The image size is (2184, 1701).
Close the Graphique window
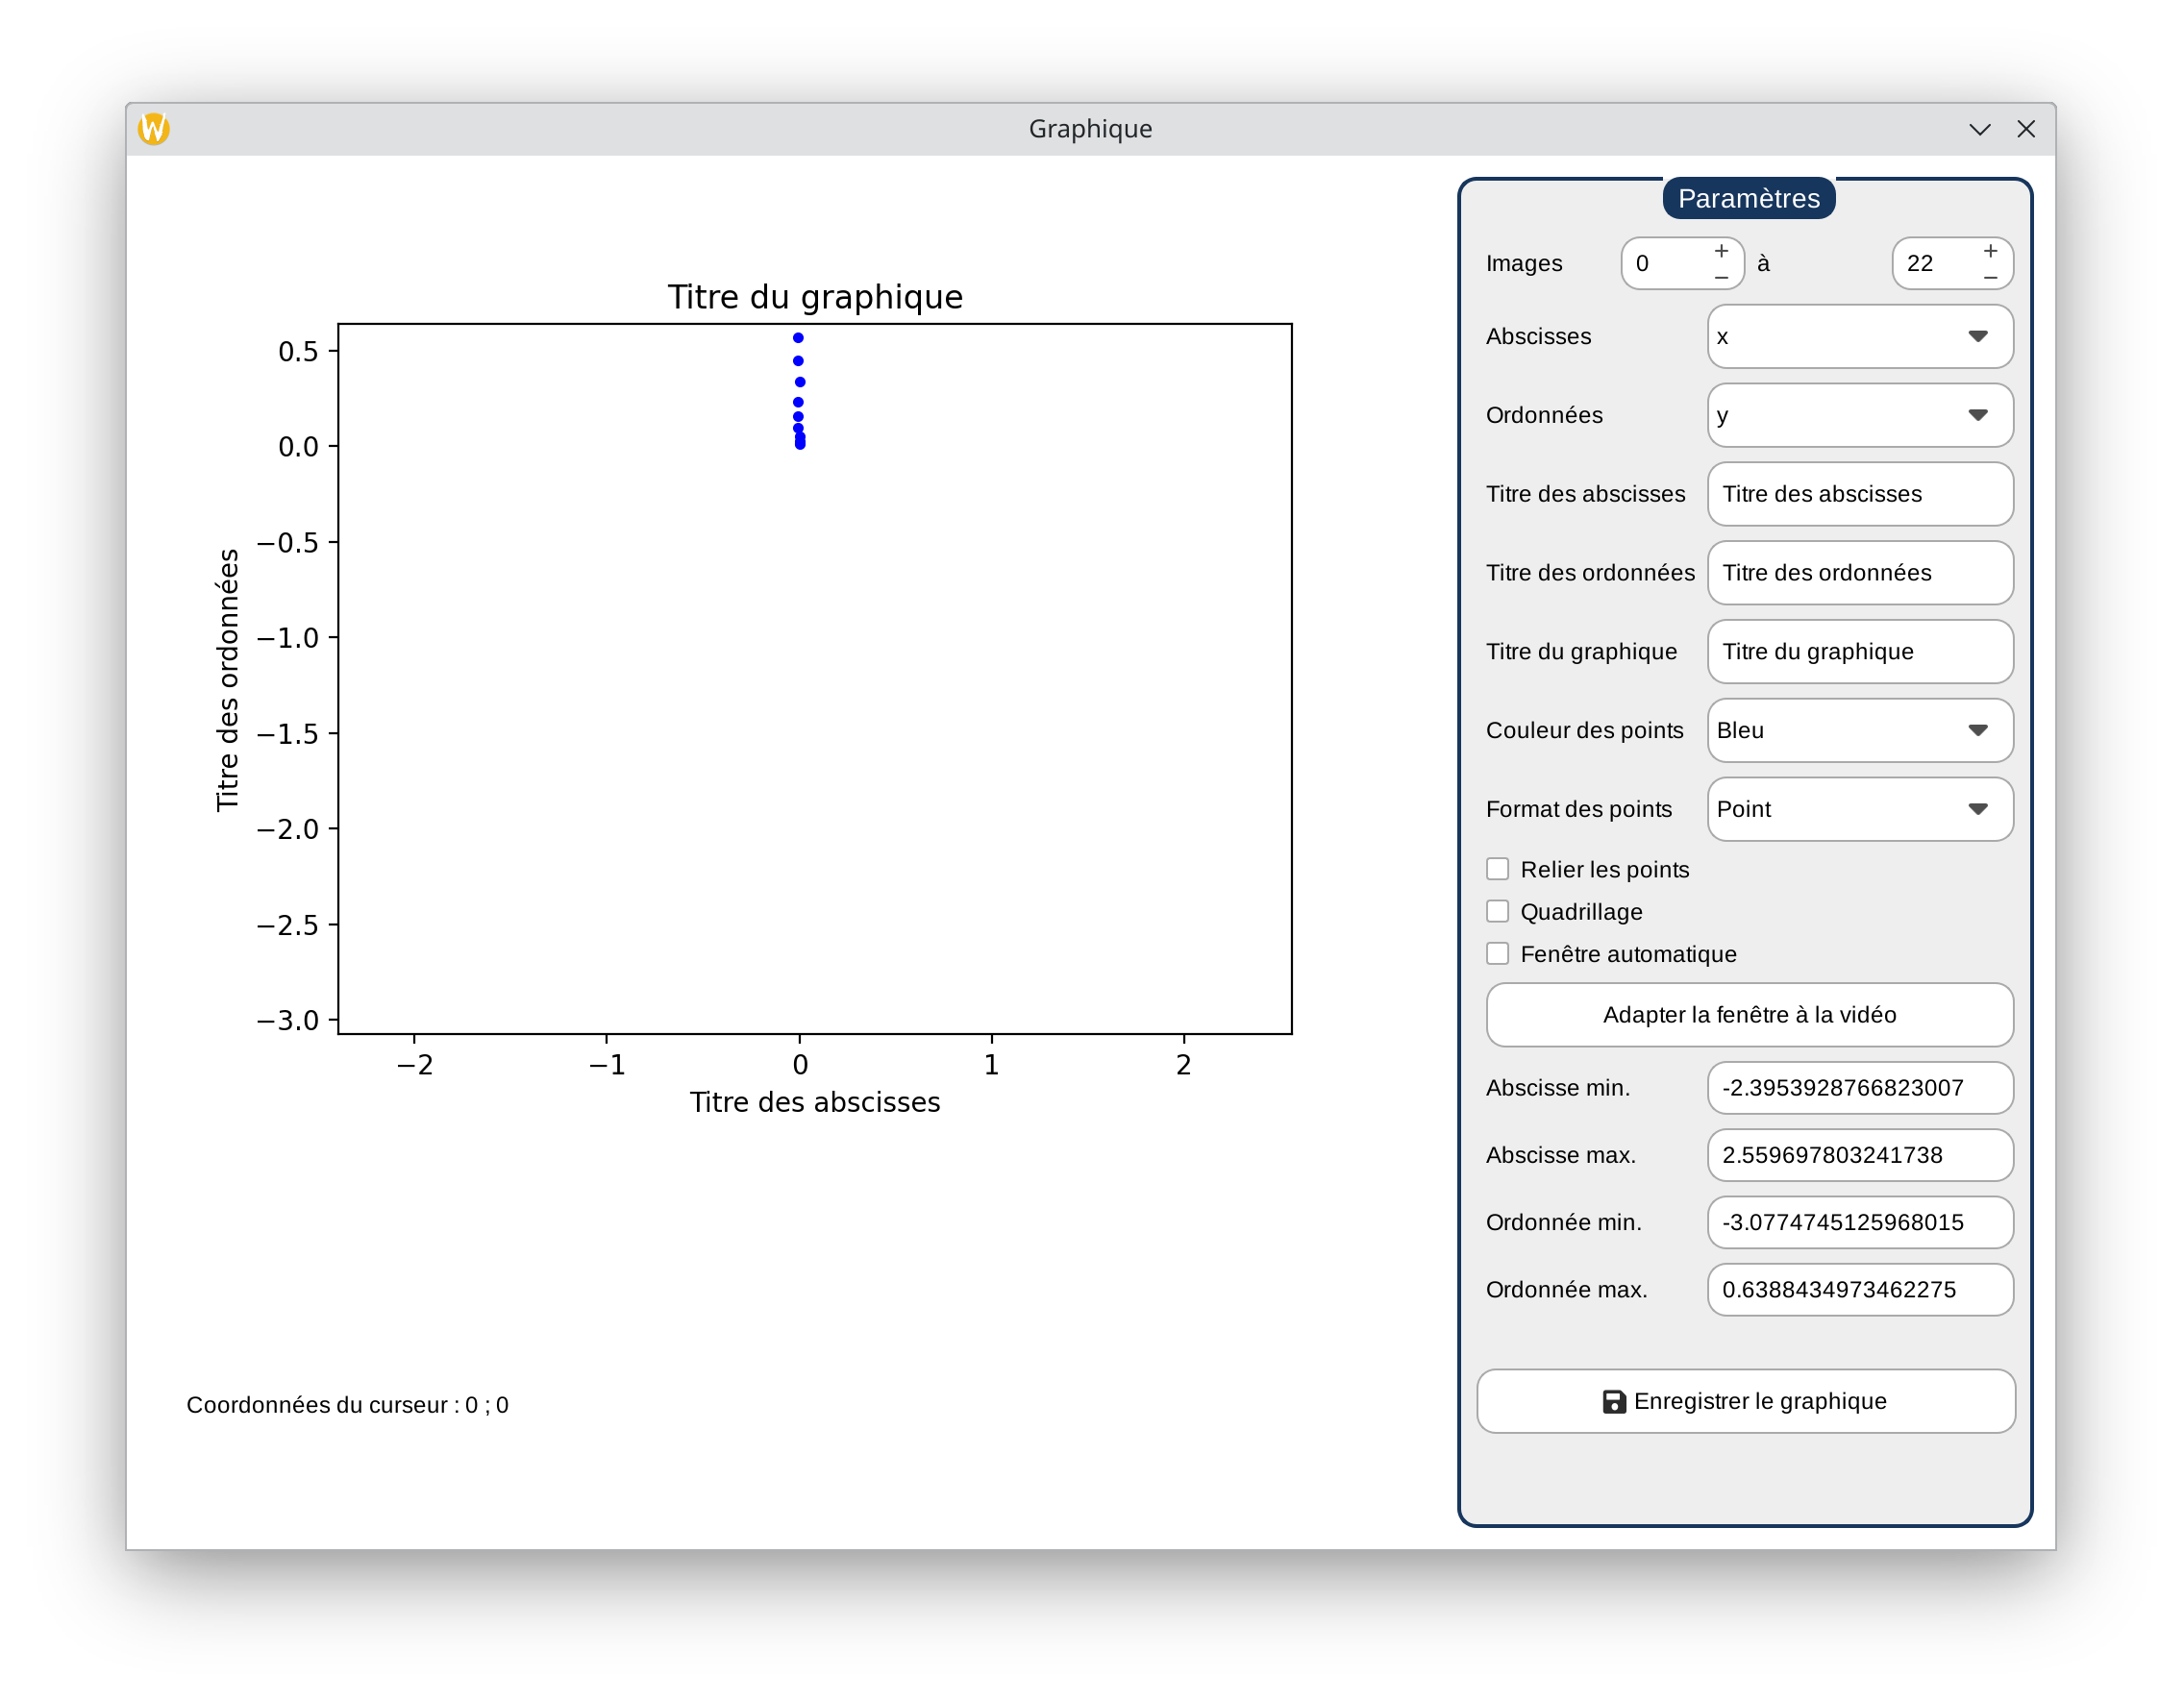[x=2026, y=129]
